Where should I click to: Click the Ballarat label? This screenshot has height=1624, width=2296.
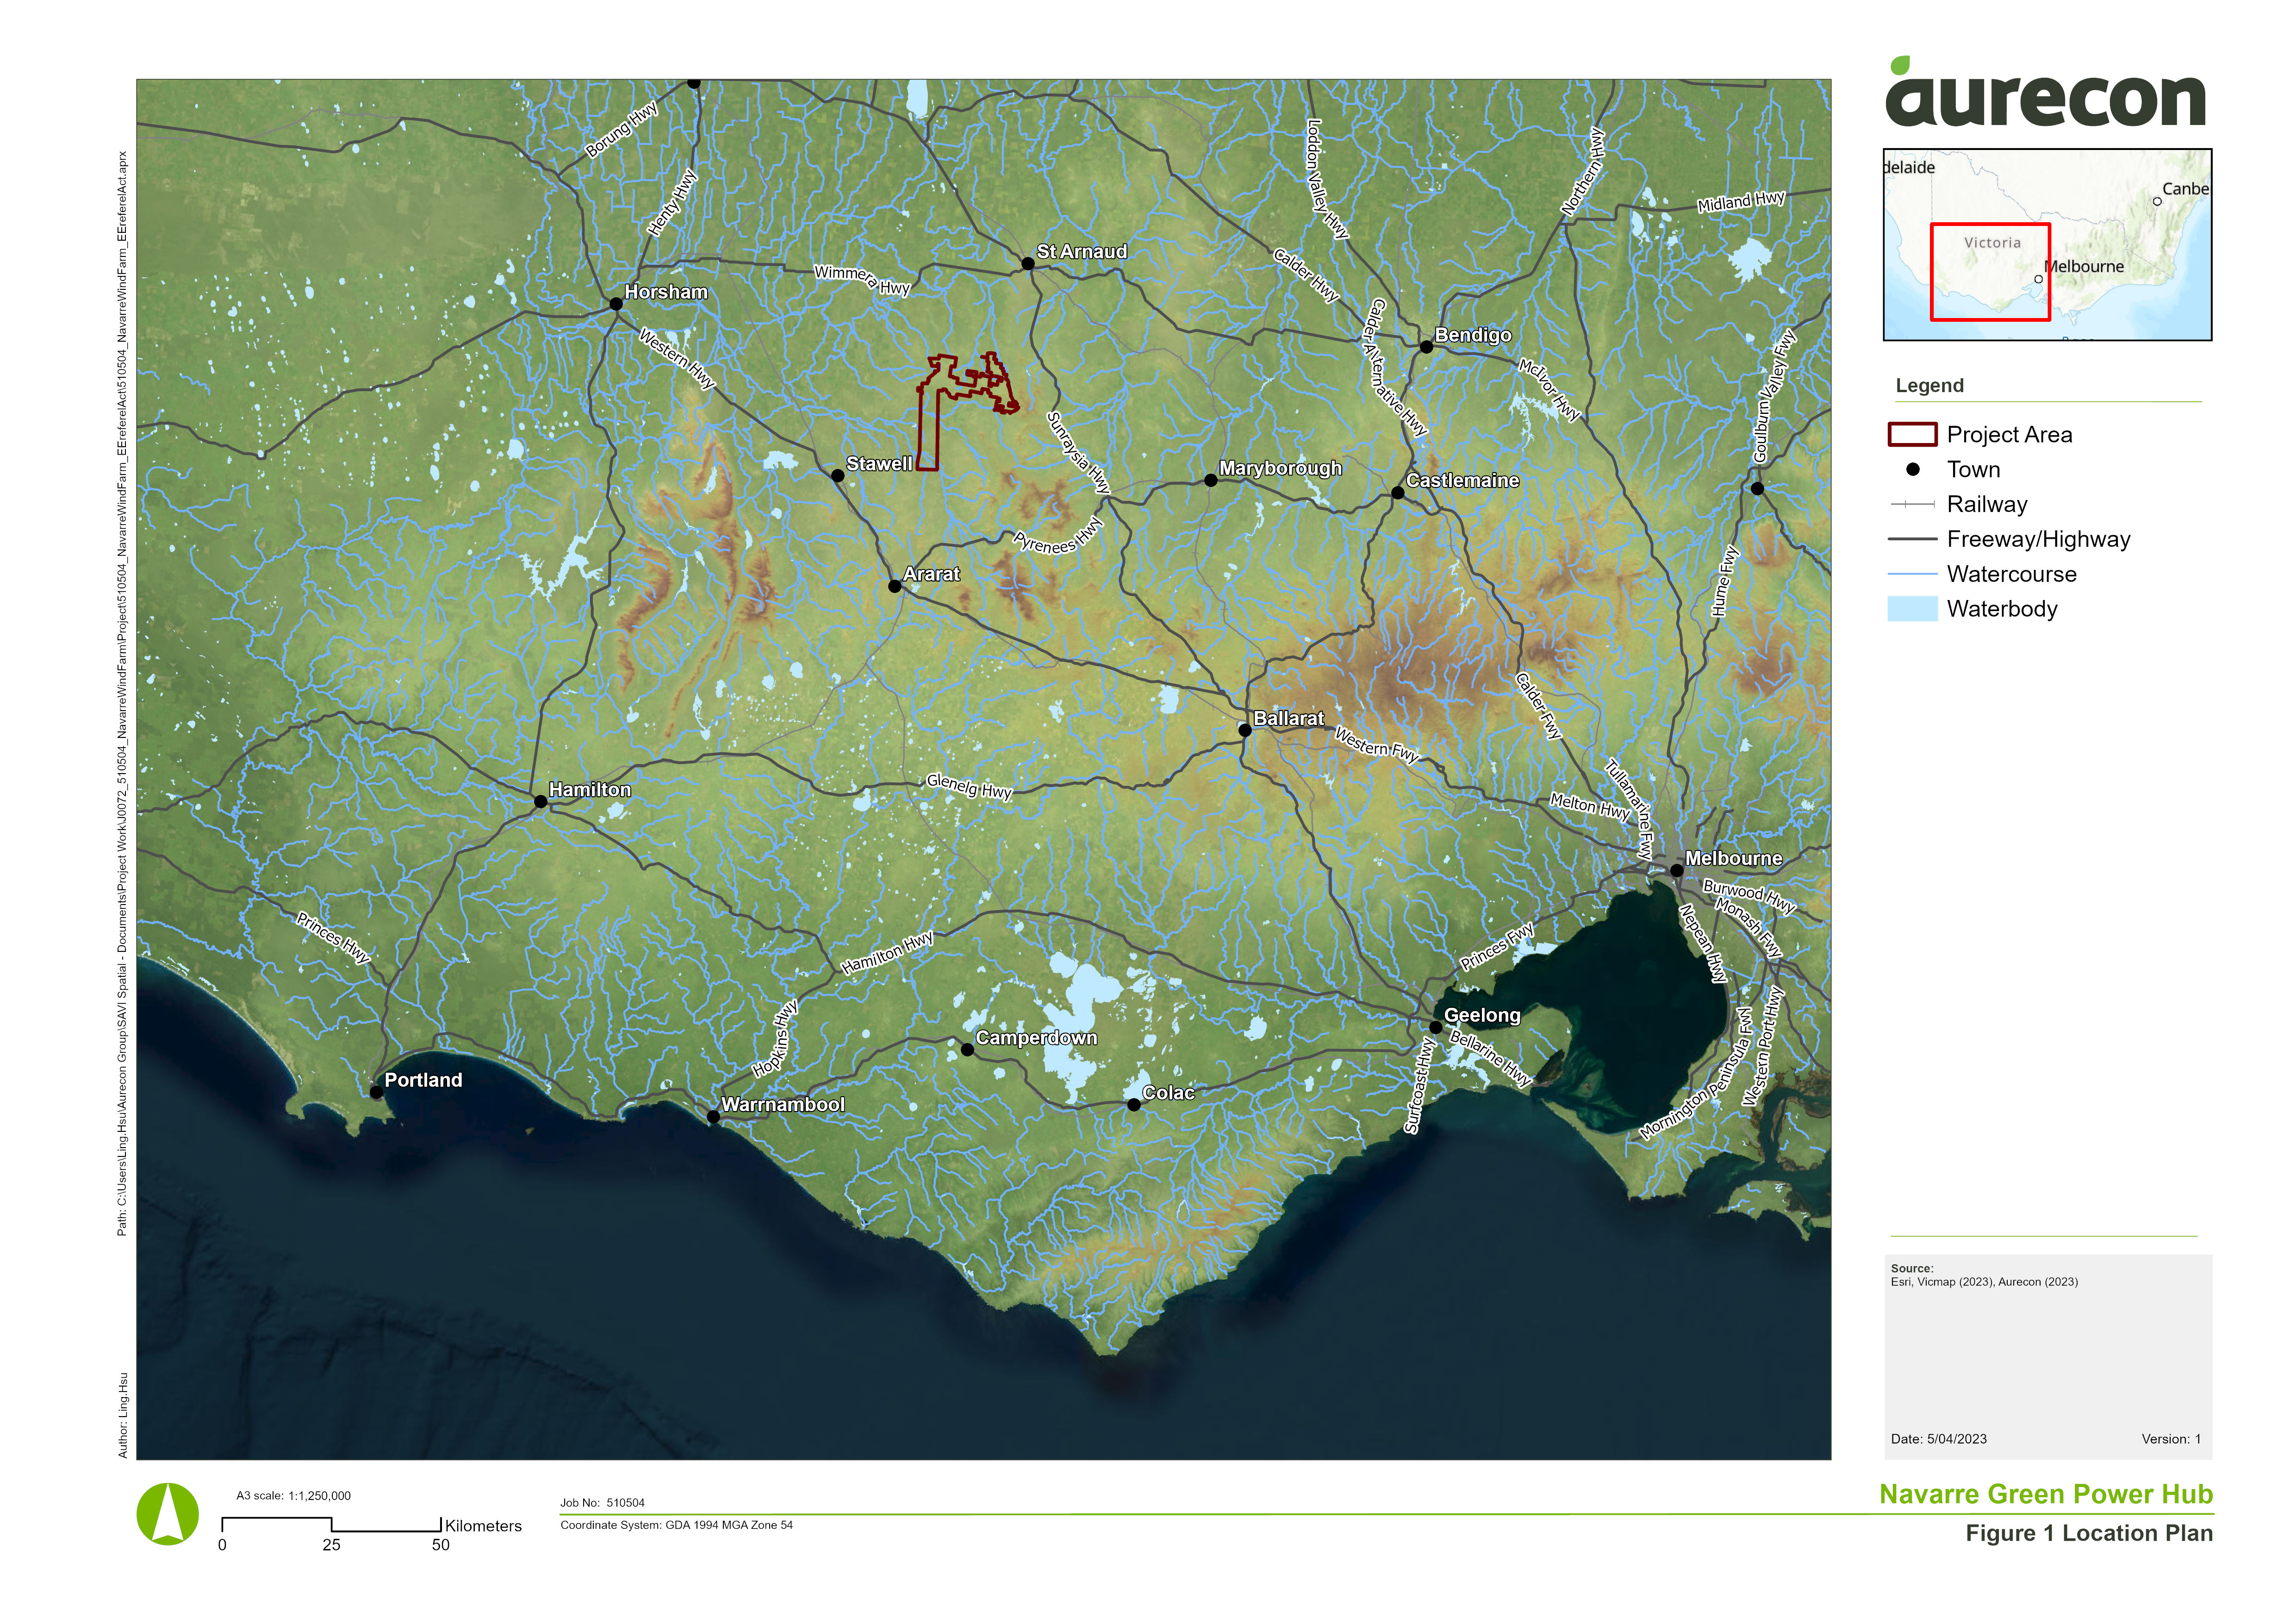click(x=1289, y=719)
